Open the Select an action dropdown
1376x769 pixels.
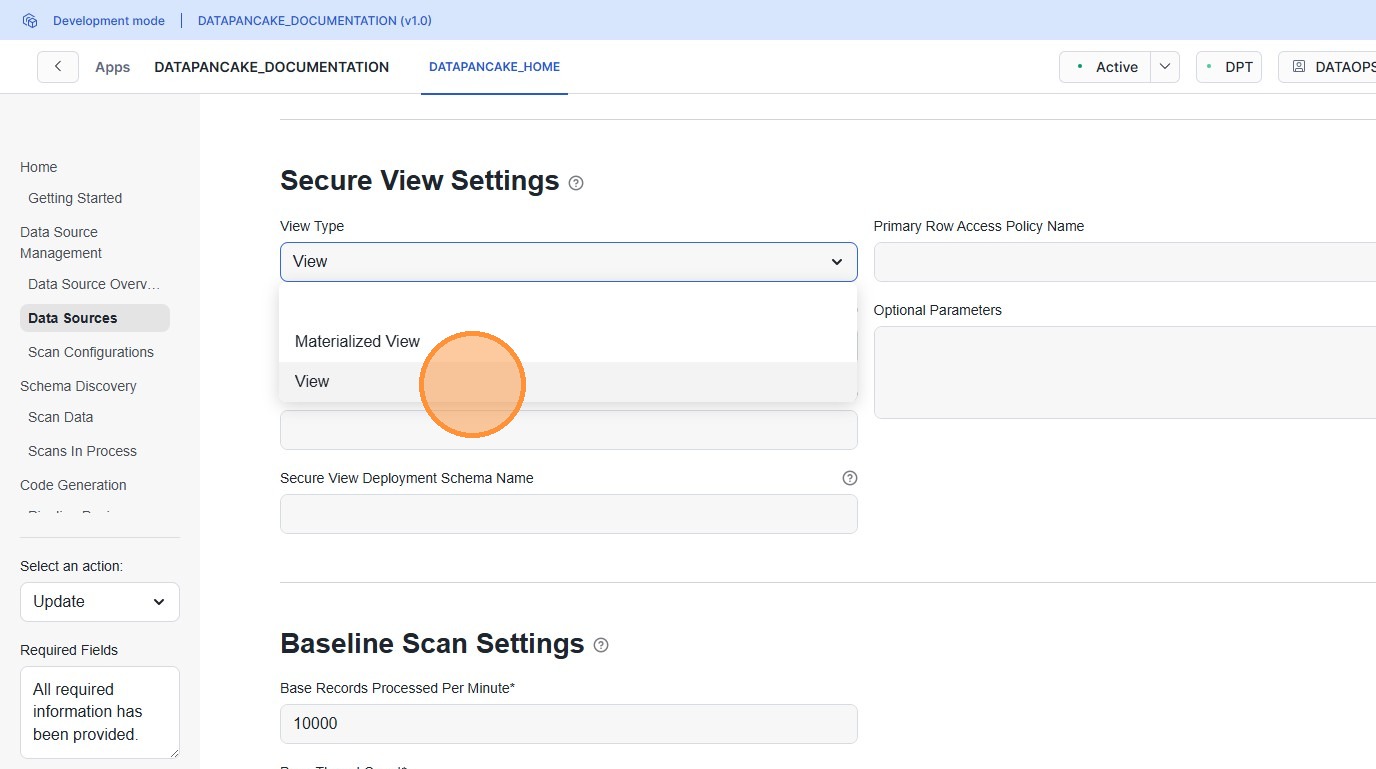click(100, 602)
